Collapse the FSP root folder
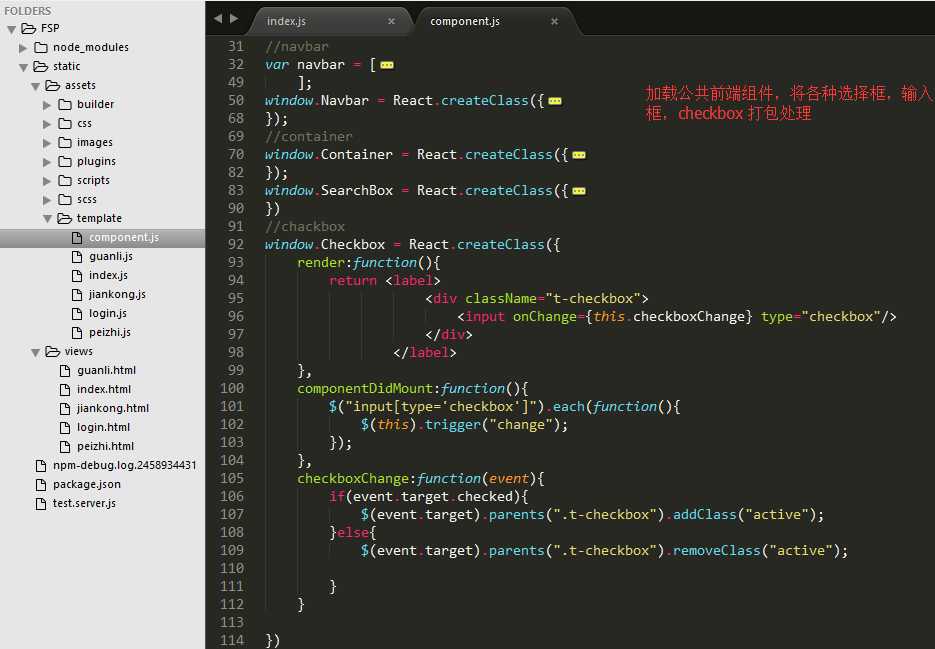Viewport: 935px width, 649px height. (x=11, y=29)
